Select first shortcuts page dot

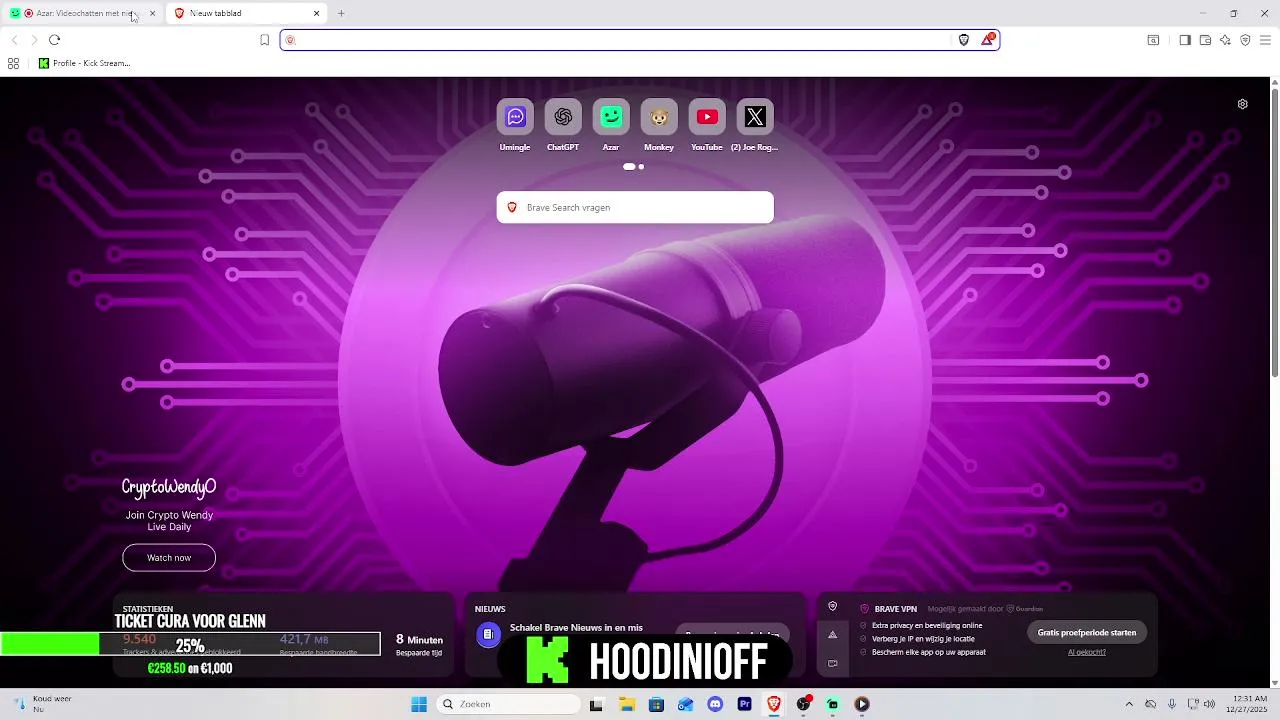tap(629, 167)
